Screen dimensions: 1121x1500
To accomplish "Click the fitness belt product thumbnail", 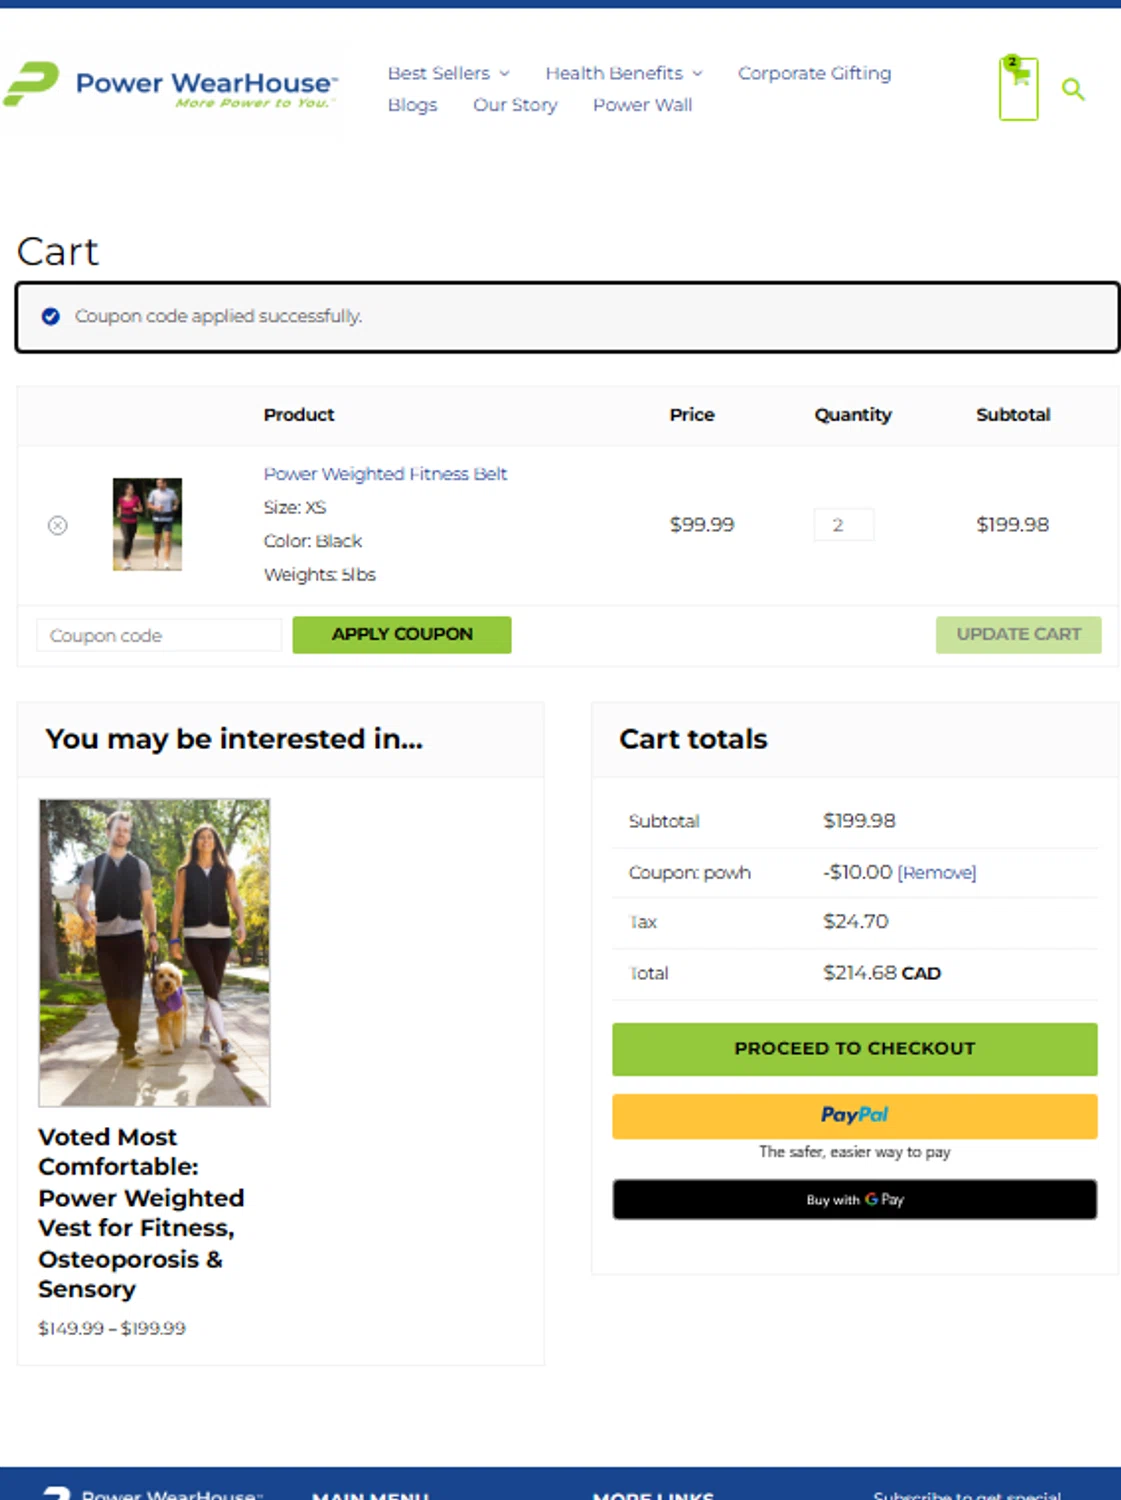I will (147, 524).
